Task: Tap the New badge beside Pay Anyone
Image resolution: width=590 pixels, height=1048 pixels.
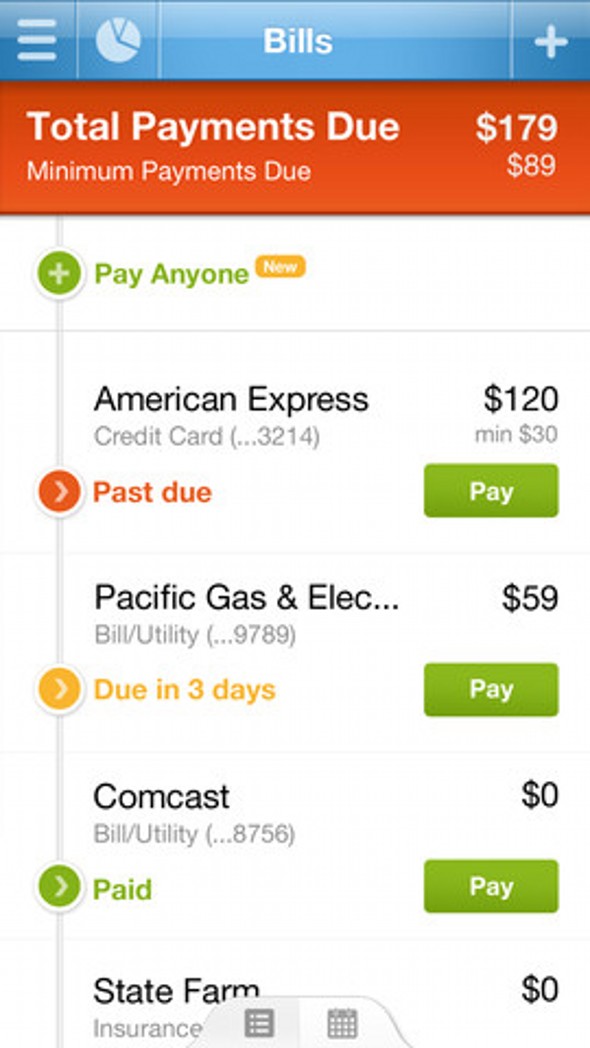Action: [281, 267]
